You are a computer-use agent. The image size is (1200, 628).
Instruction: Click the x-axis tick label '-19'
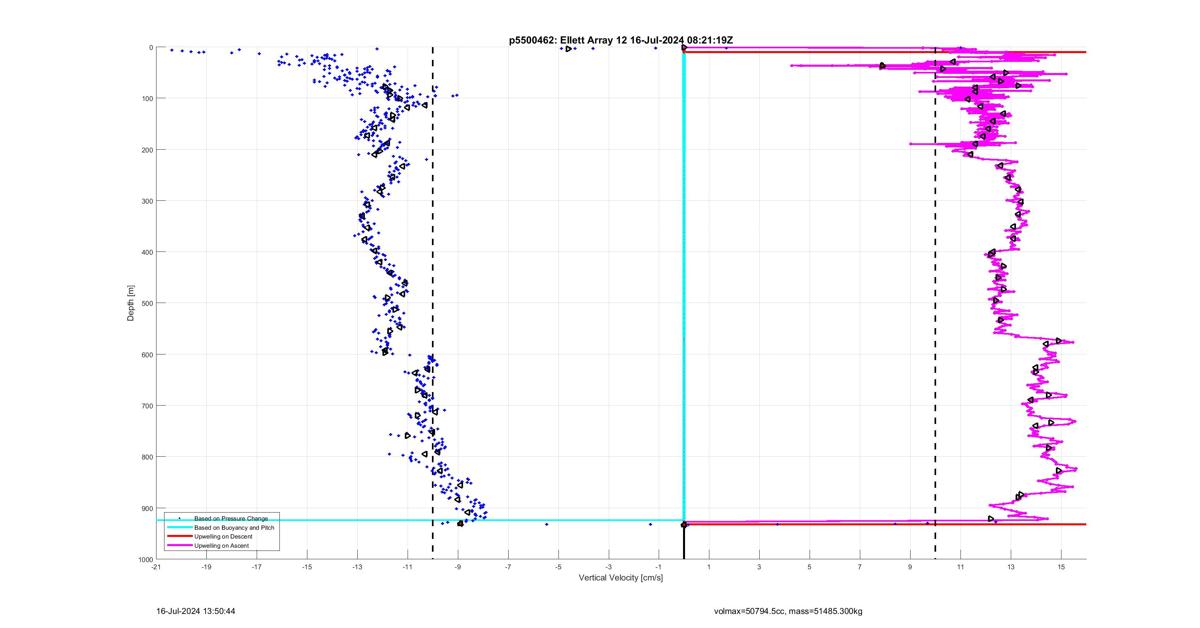(207, 568)
